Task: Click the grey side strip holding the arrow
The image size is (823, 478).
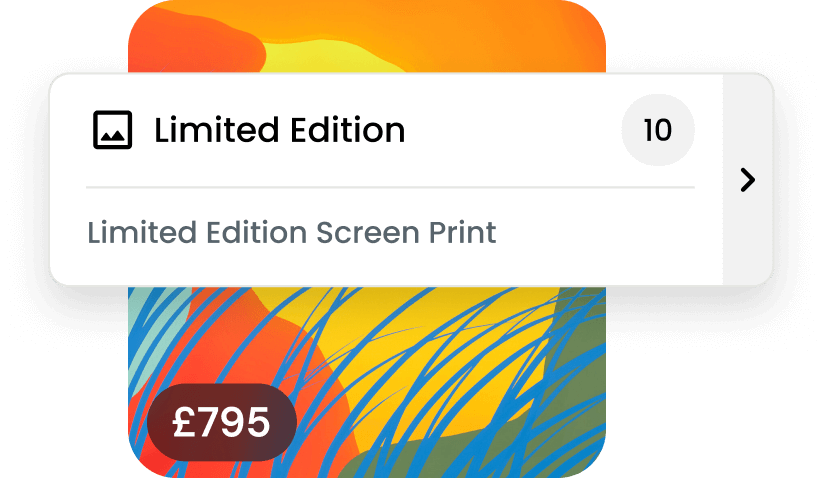Action: [x=748, y=179]
